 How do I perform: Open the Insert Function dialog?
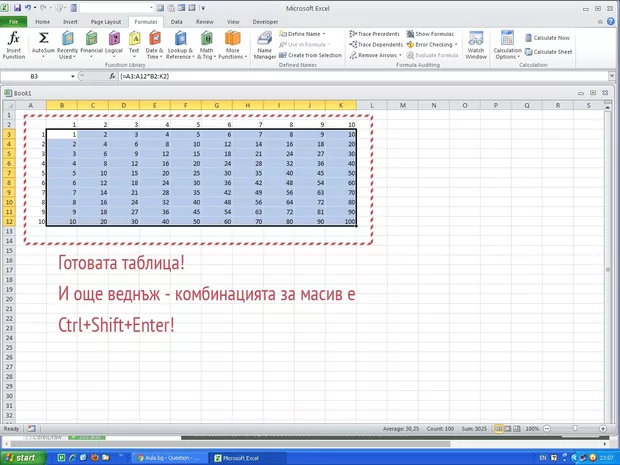click(14, 45)
